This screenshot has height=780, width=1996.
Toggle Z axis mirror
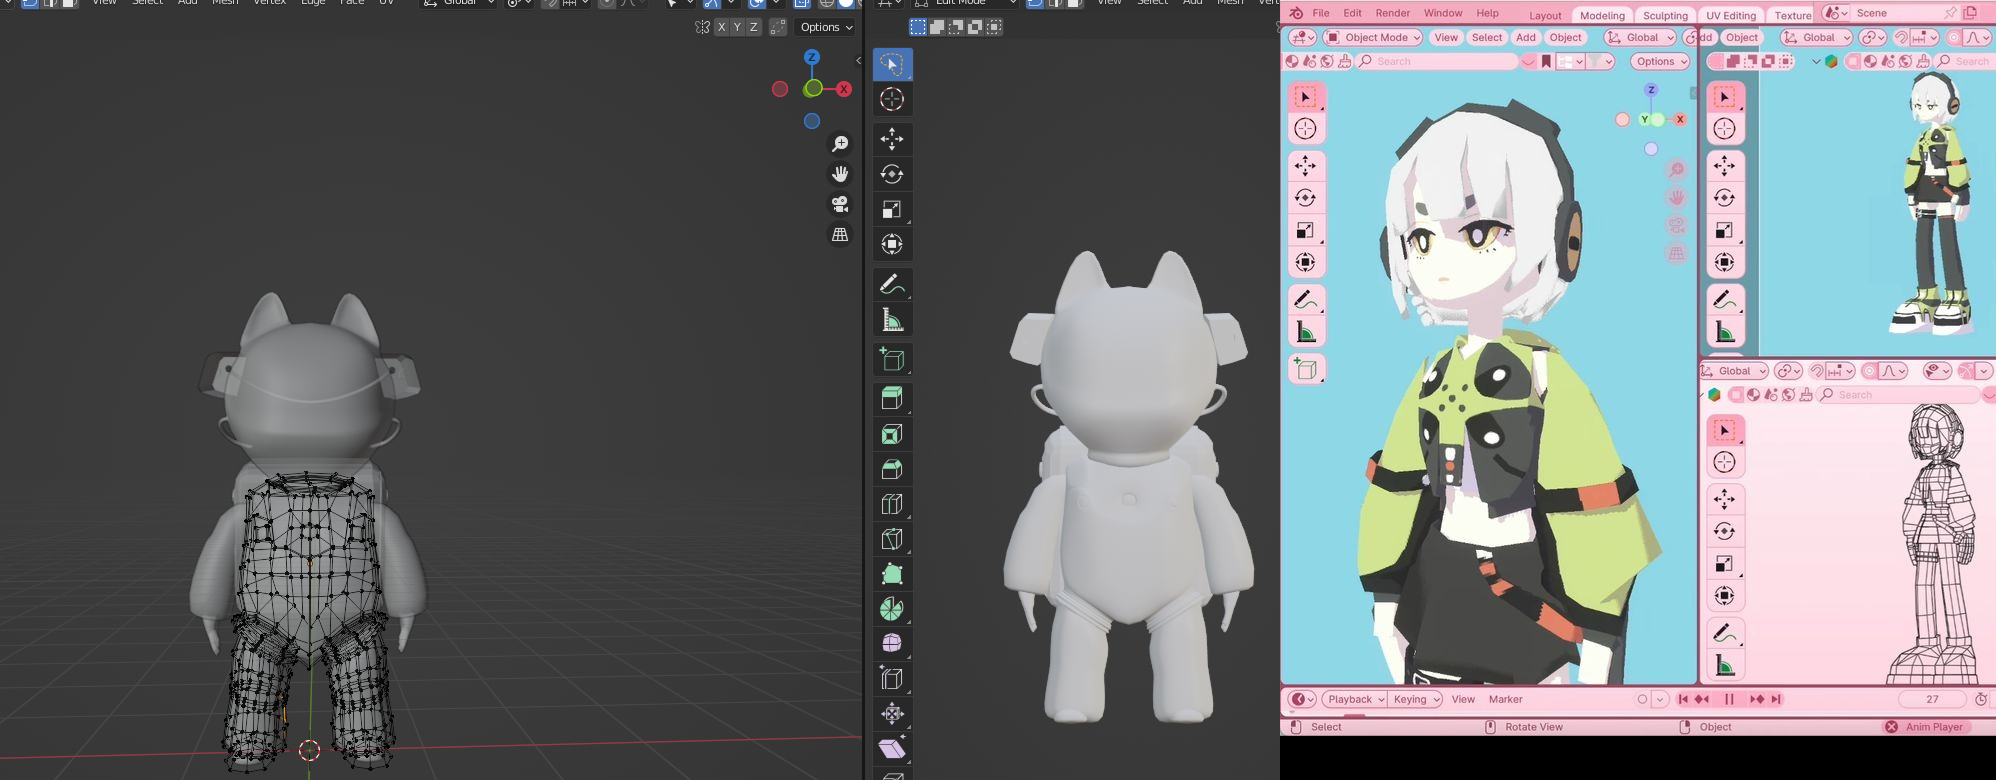coord(753,27)
